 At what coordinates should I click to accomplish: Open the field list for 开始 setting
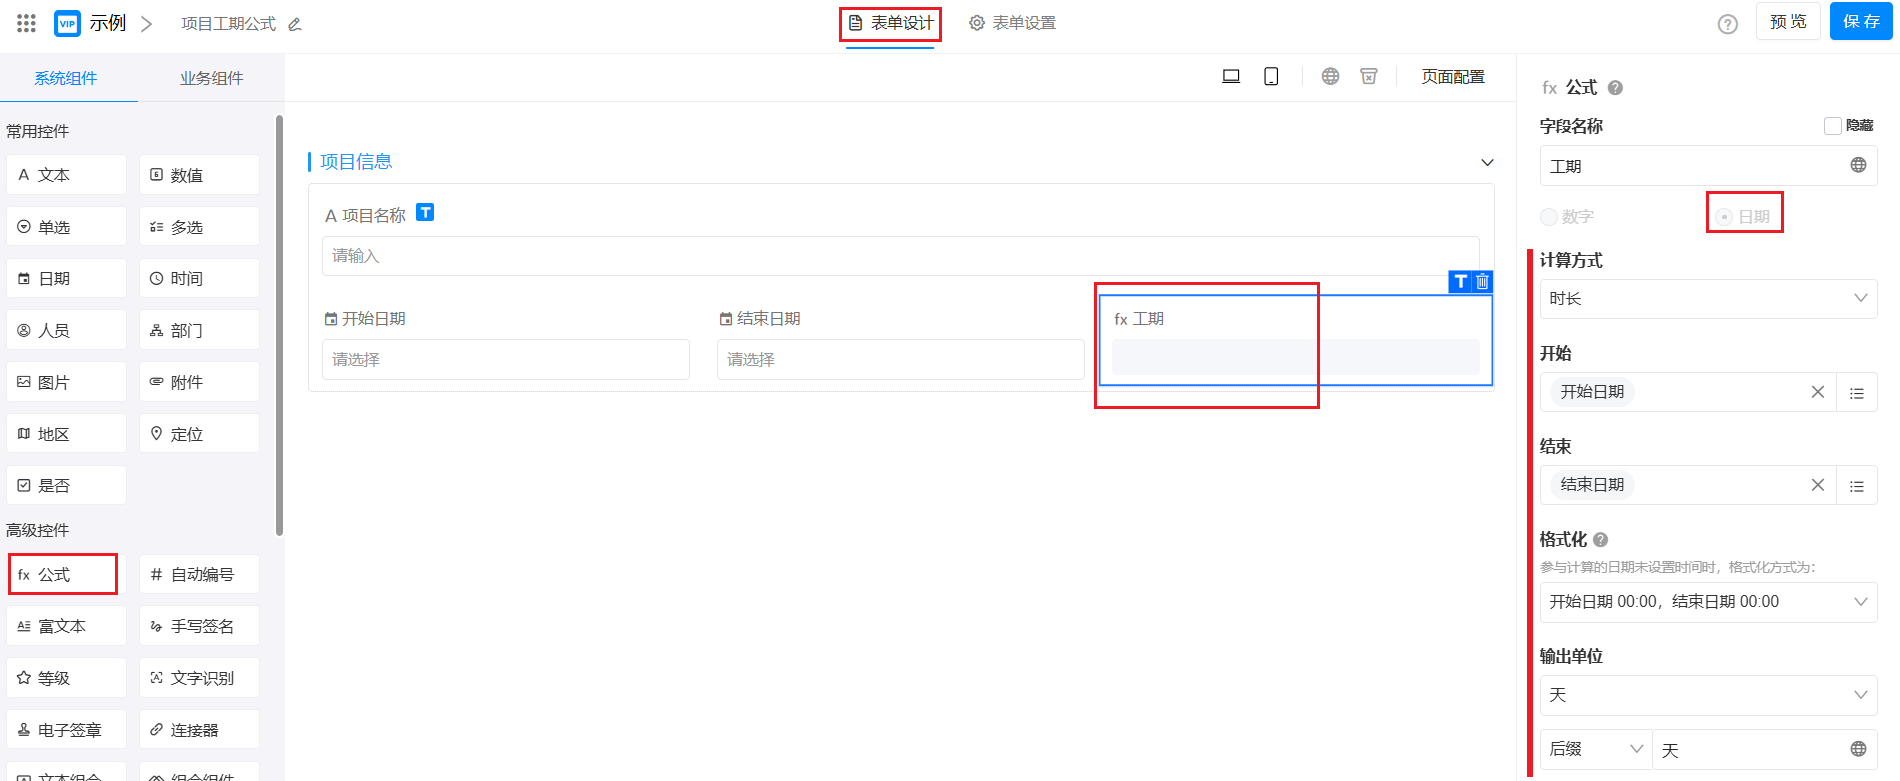click(x=1856, y=393)
